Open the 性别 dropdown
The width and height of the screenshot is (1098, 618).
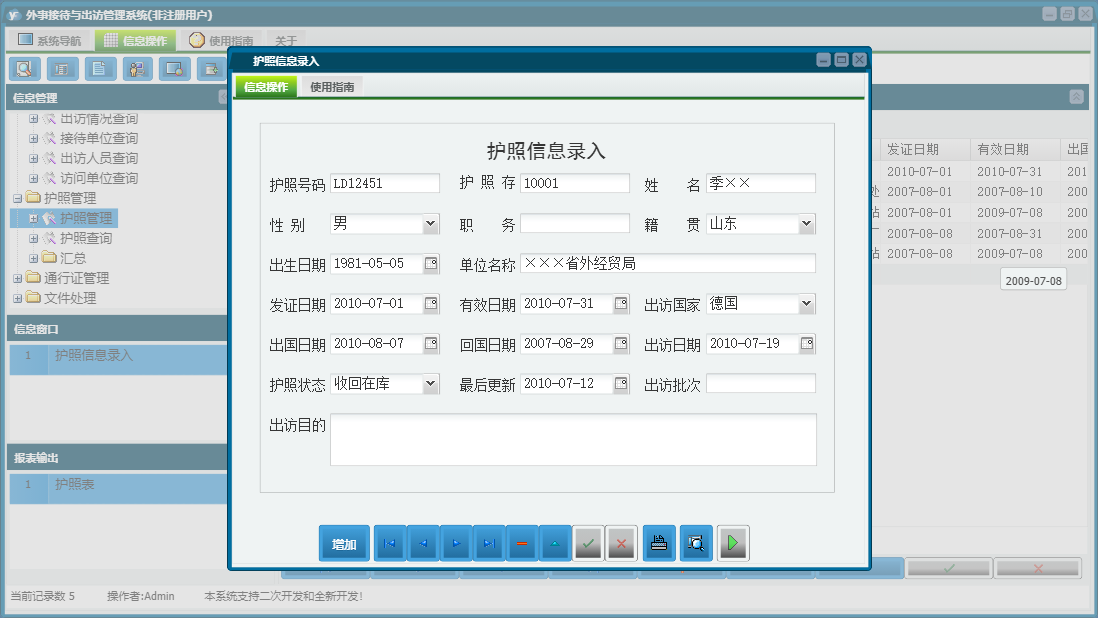(x=431, y=224)
